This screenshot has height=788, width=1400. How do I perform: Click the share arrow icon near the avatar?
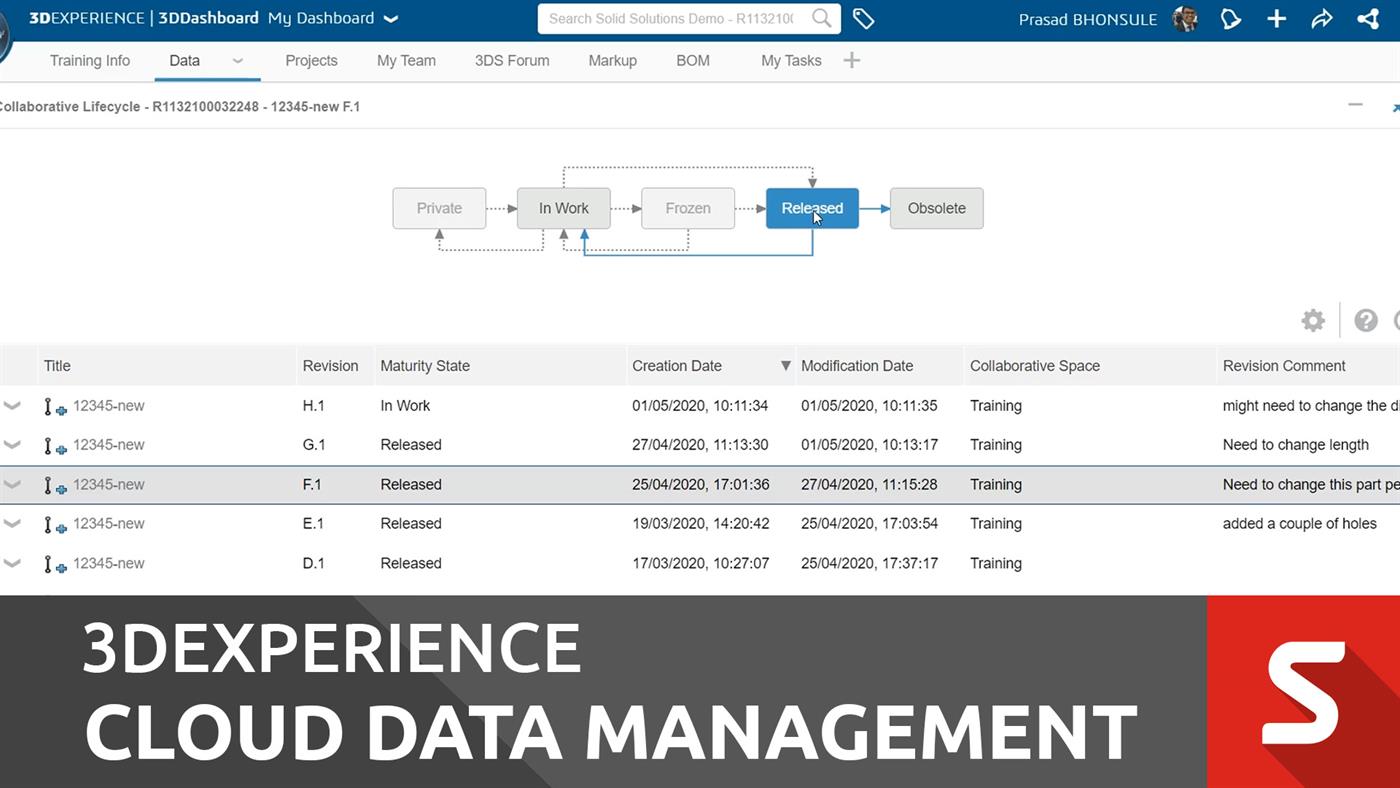click(1322, 18)
